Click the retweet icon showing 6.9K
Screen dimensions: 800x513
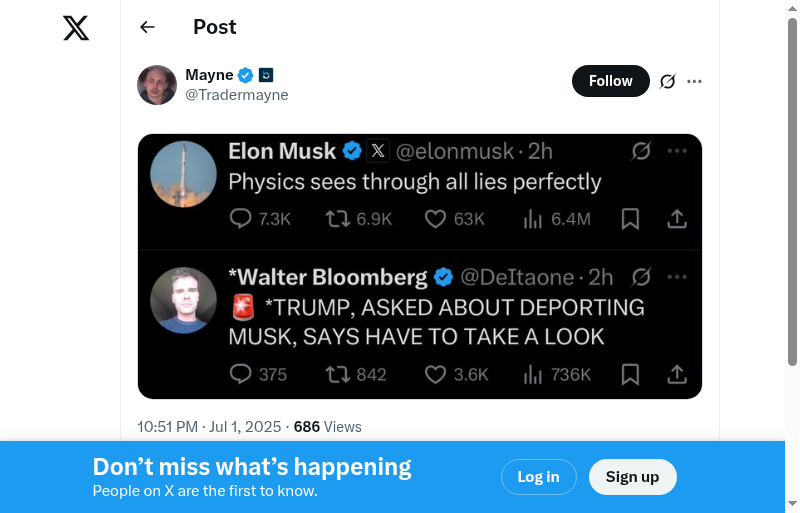[338, 218]
